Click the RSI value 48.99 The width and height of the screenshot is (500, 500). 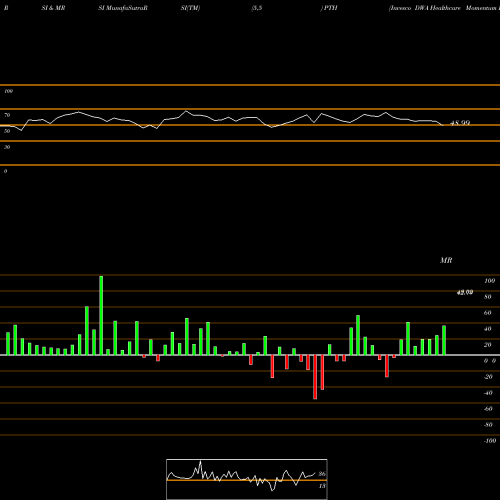(x=460, y=123)
